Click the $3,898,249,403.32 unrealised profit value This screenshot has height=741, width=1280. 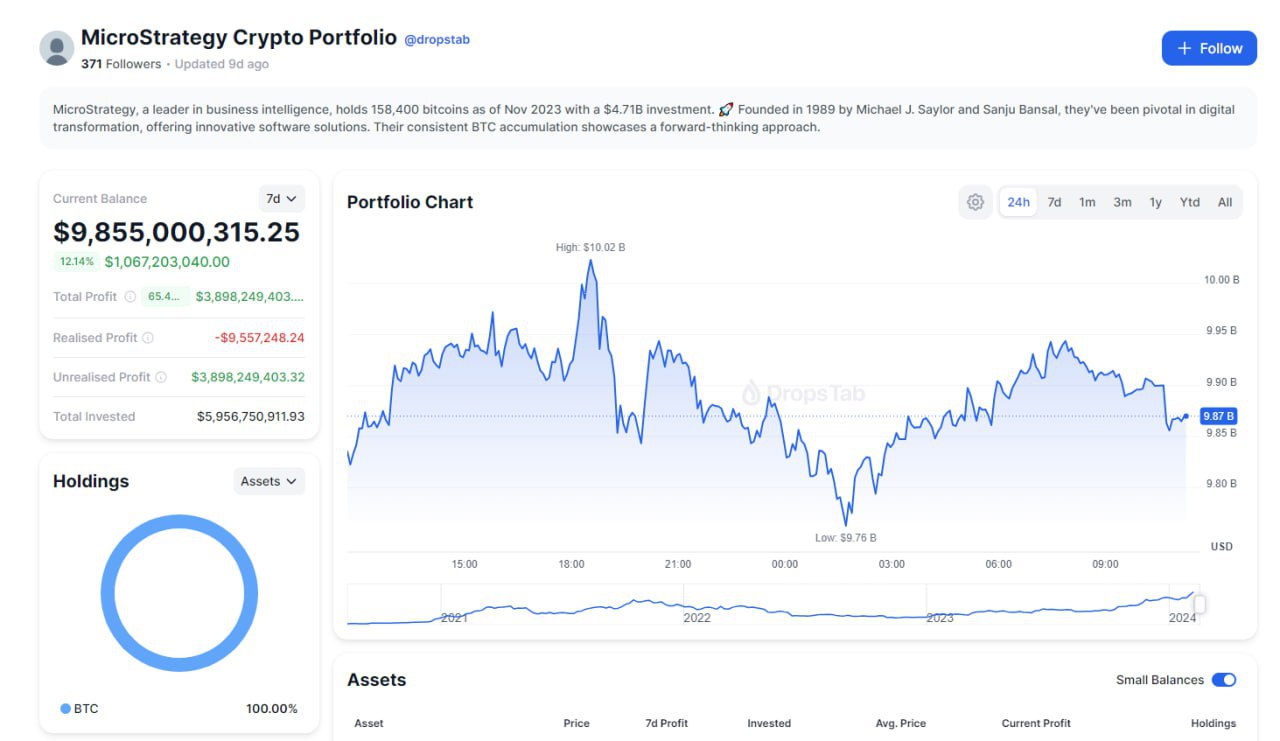click(248, 377)
